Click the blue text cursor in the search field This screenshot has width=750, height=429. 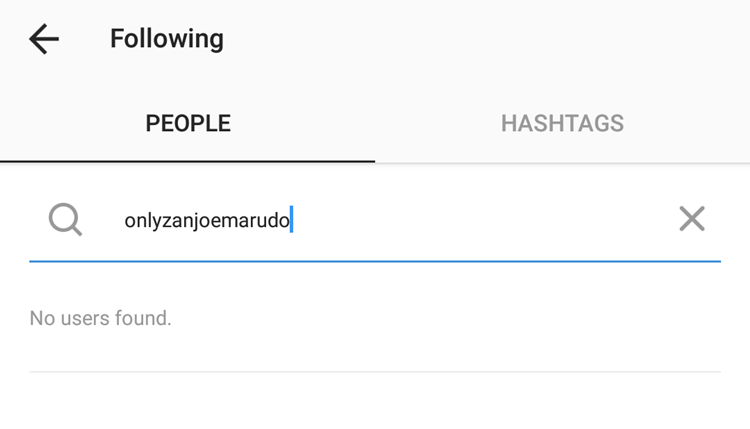tap(291, 219)
